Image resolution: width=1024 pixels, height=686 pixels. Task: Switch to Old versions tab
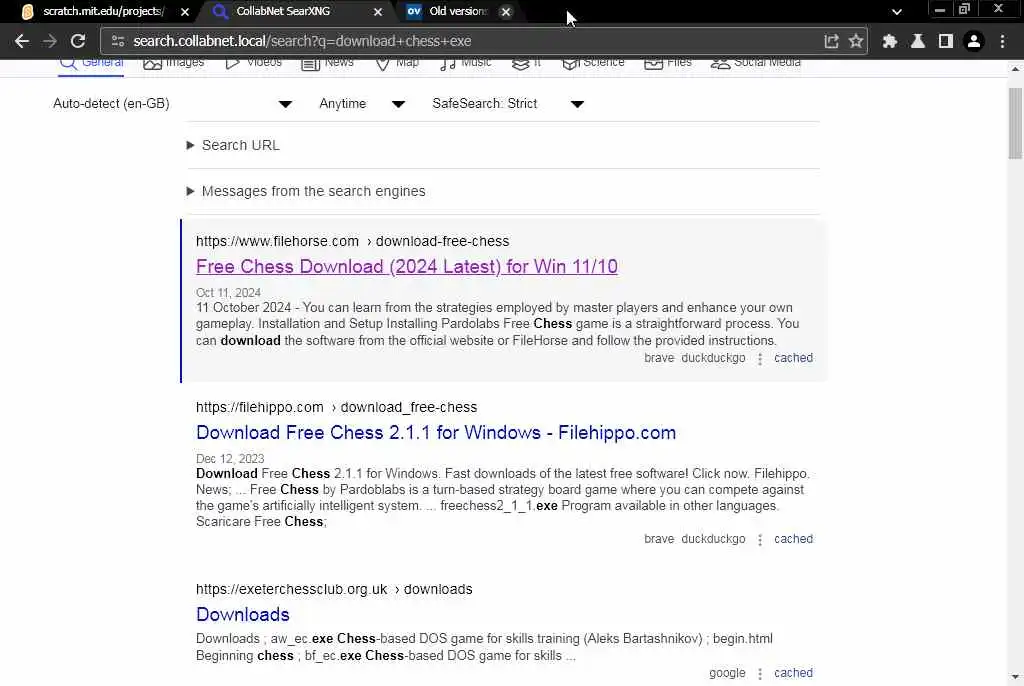click(x=457, y=11)
